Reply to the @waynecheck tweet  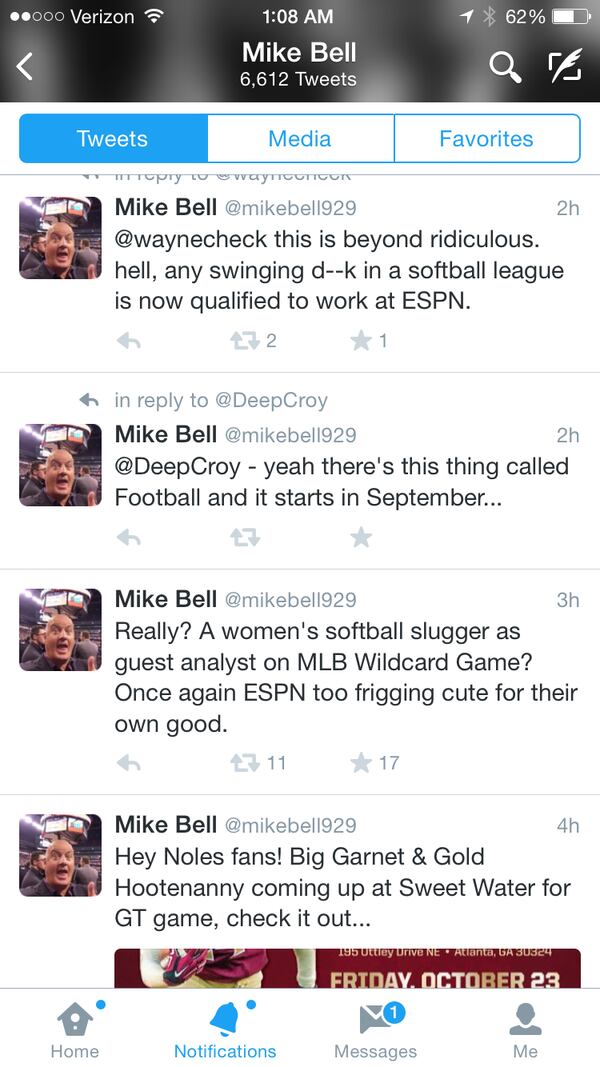coord(128,341)
